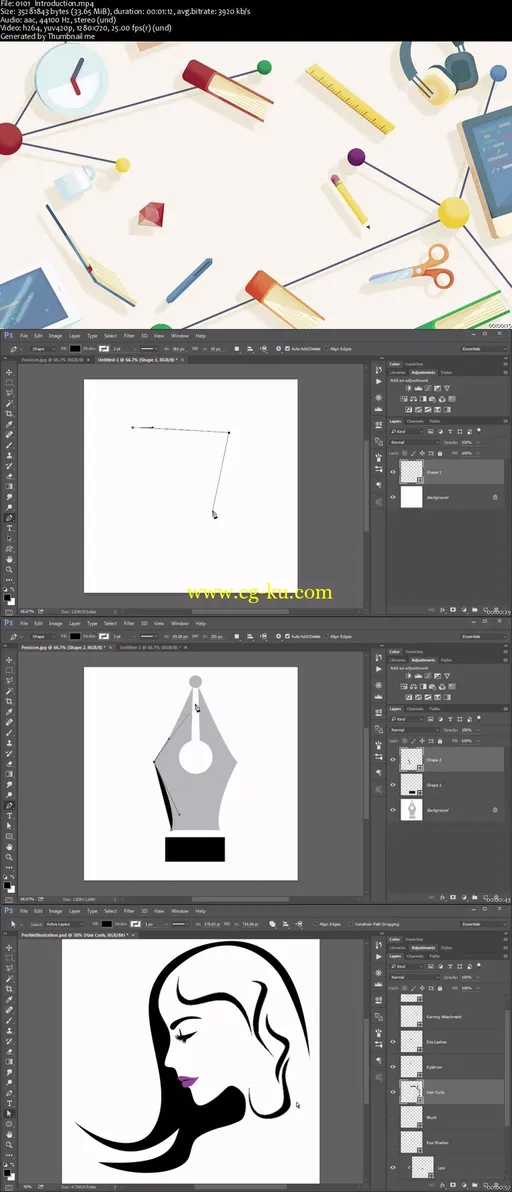512x1192 pixels.
Task: Open layer style fx menu in Untitled-1 window
Action: (442, 610)
